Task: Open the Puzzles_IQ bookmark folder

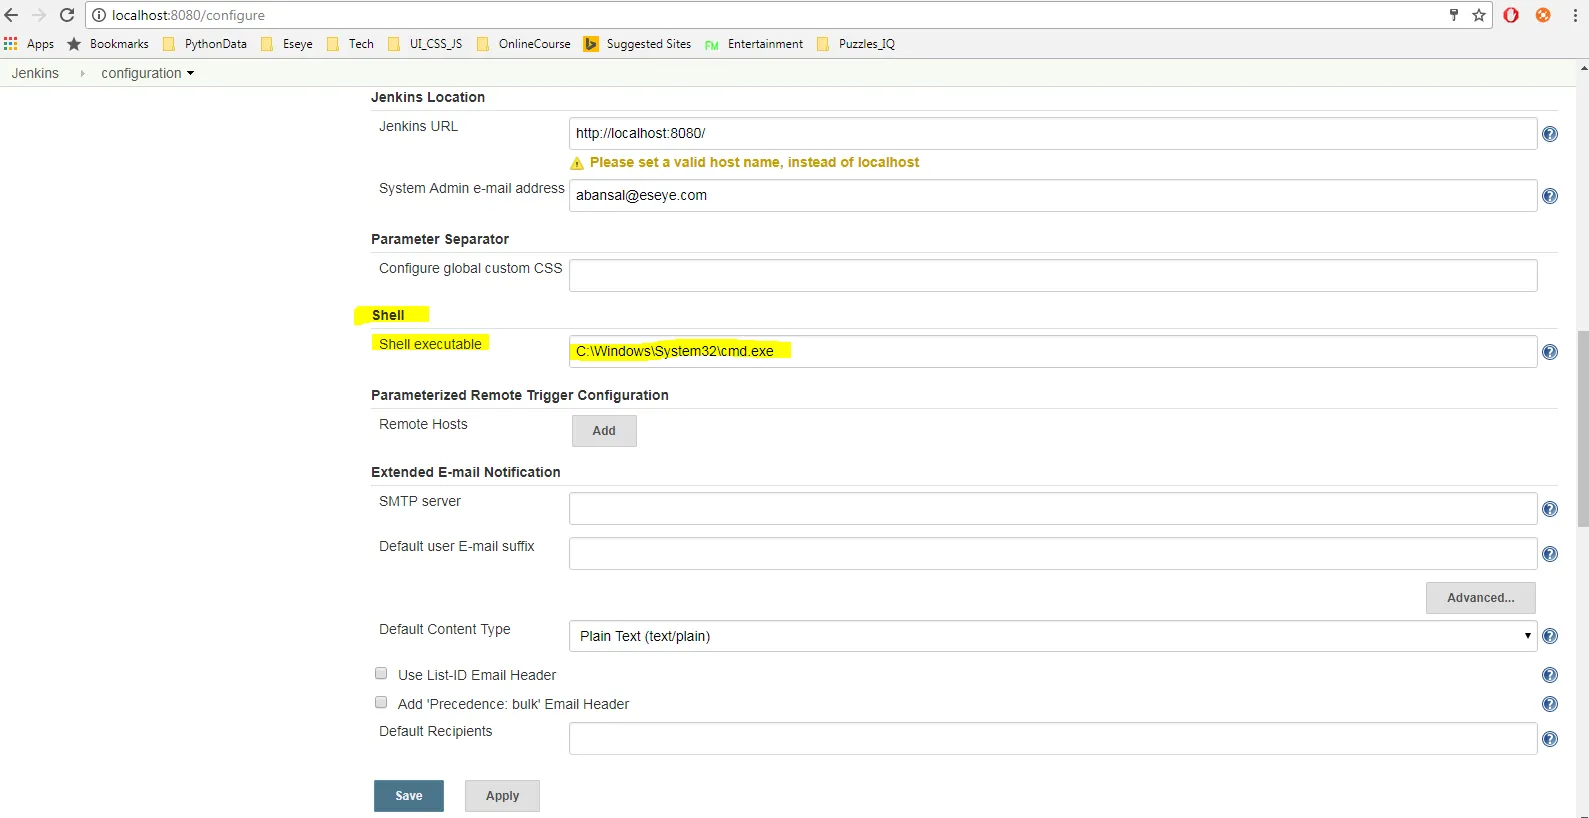Action: tap(856, 44)
